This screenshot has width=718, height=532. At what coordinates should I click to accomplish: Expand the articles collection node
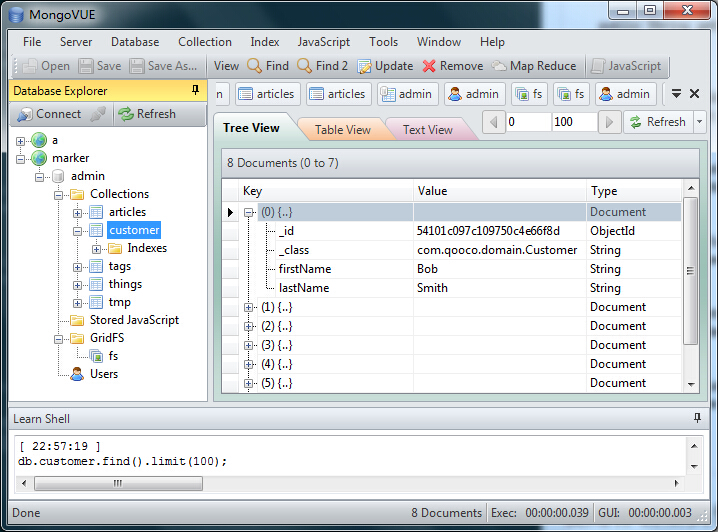77,213
